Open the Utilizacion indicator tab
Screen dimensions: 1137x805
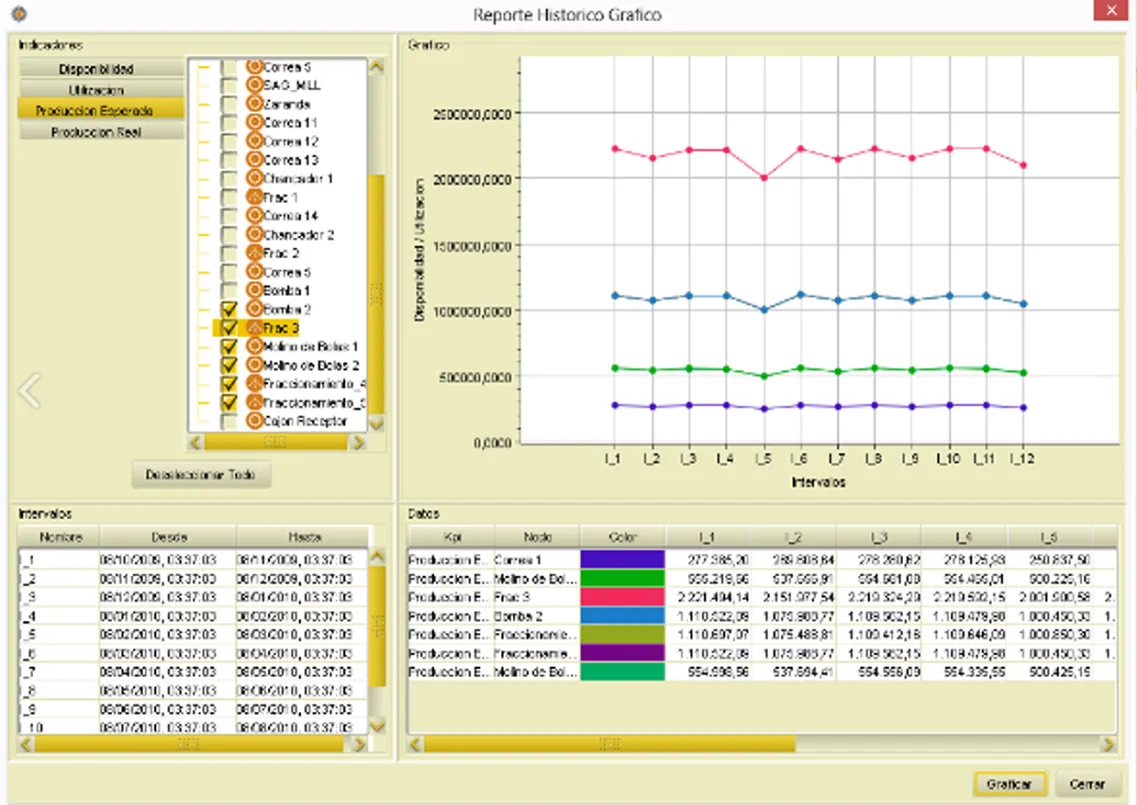coord(102,89)
